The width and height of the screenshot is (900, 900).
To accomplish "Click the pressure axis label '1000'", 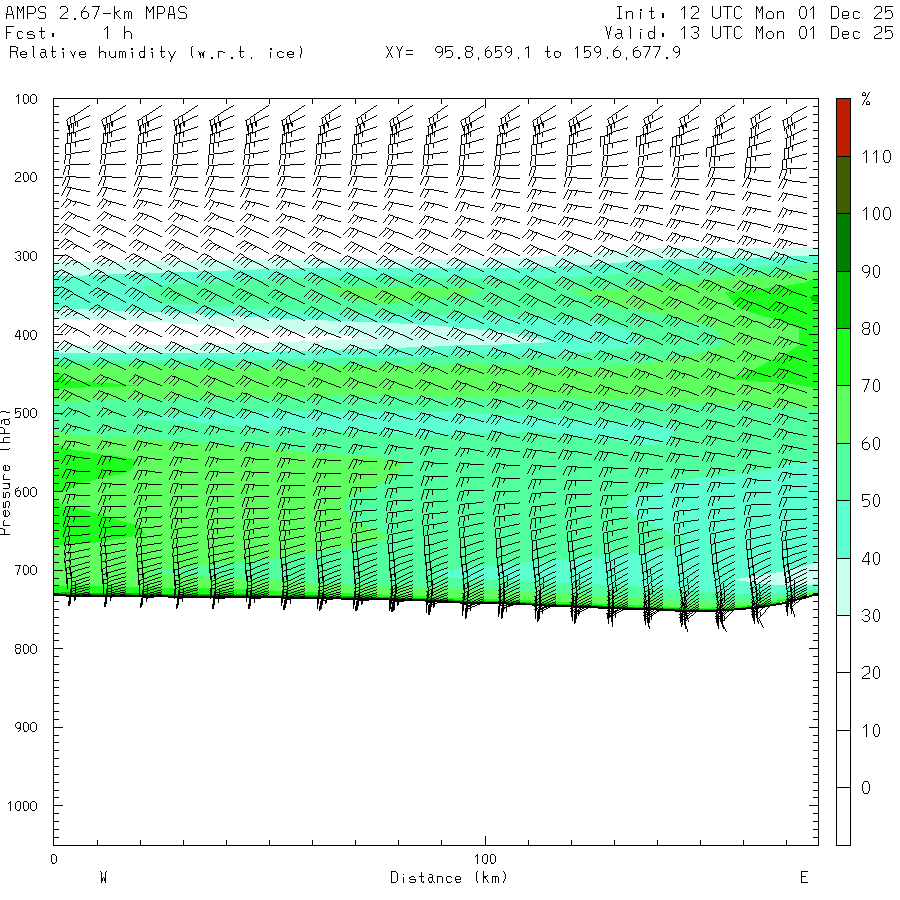I will pos(22,806).
